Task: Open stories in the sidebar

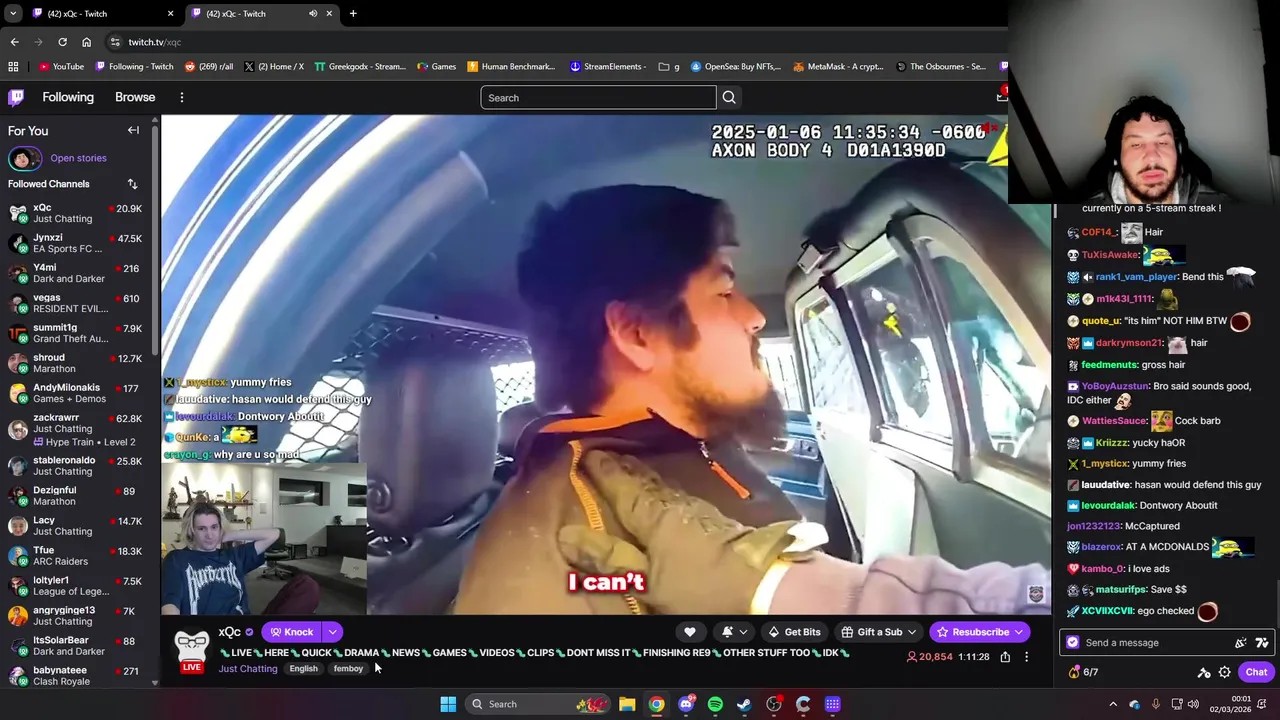Action: coord(78,158)
